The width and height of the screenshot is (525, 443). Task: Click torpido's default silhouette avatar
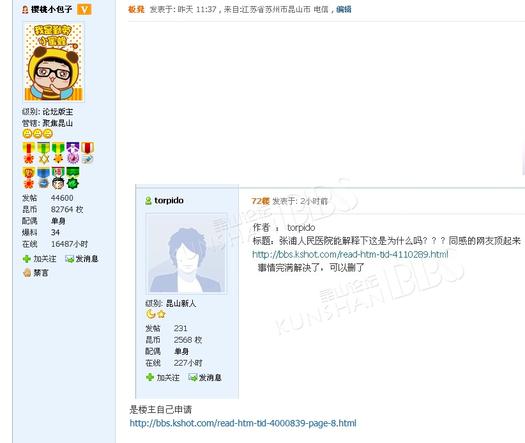click(x=186, y=253)
